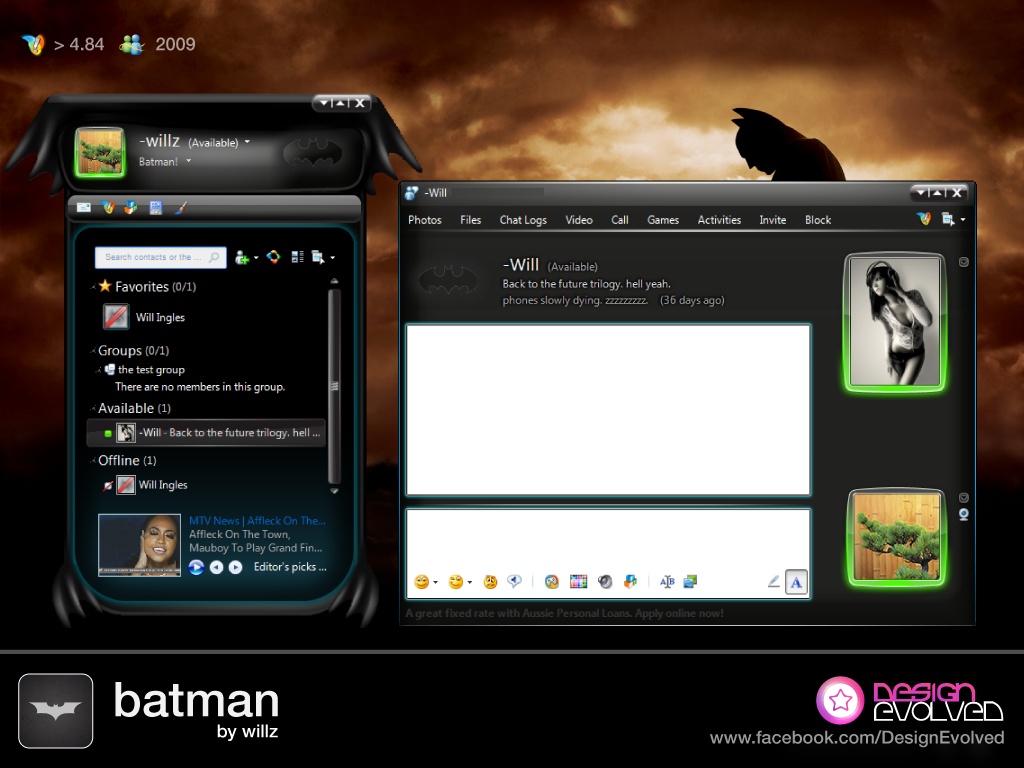The height and width of the screenshot is (768, 1024).
Task: Open the Show menu dropdown arrow in conversation window
Action: (963, 219)
